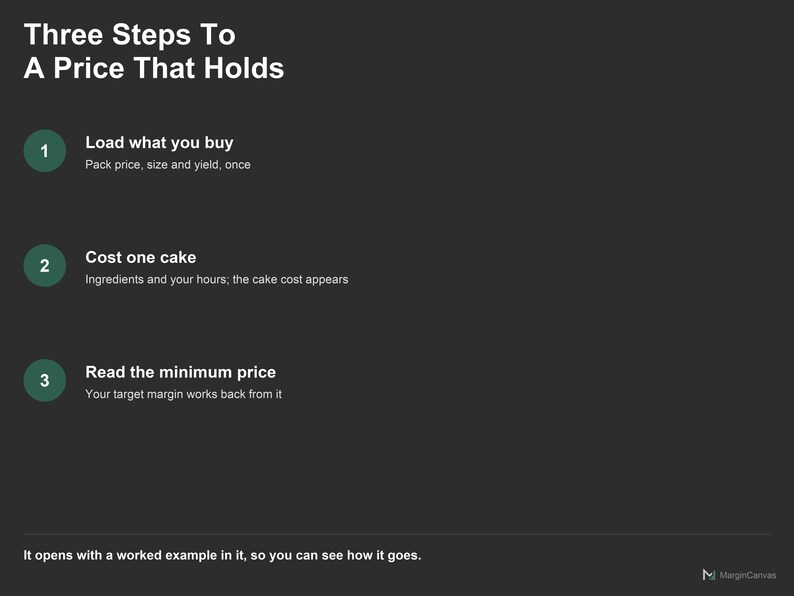
Task: Select "Pack price, size and yield, once" text
Action: pos(168,165)
